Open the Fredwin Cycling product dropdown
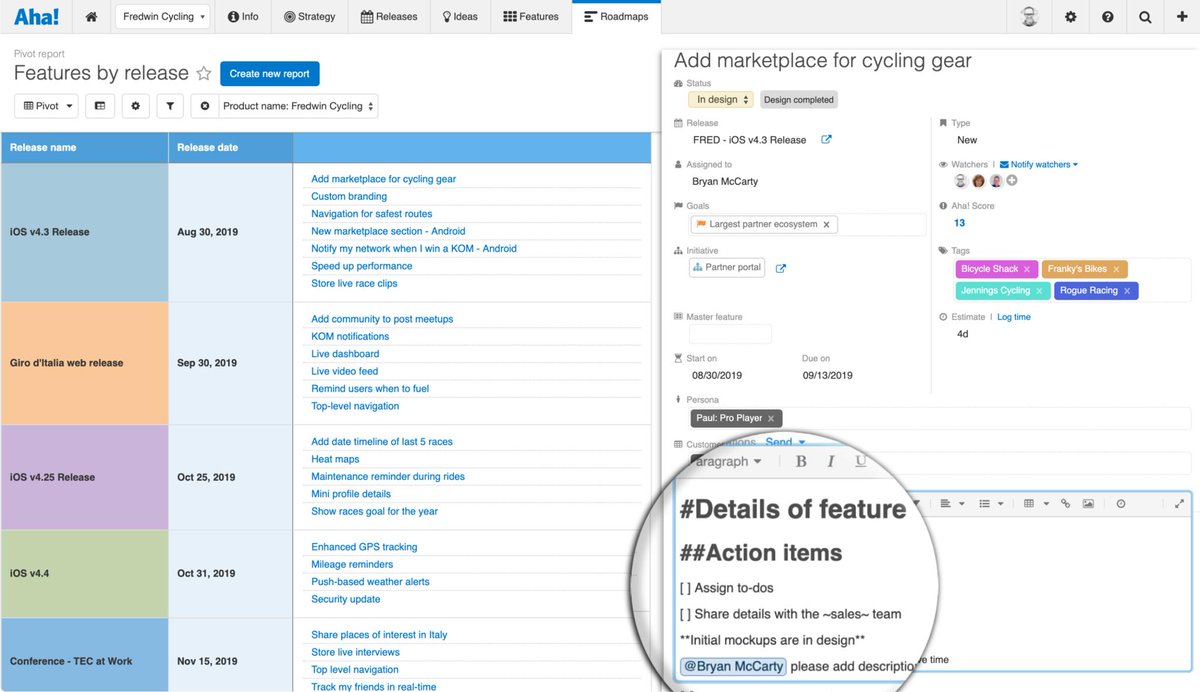 click(x=165, y=17)
